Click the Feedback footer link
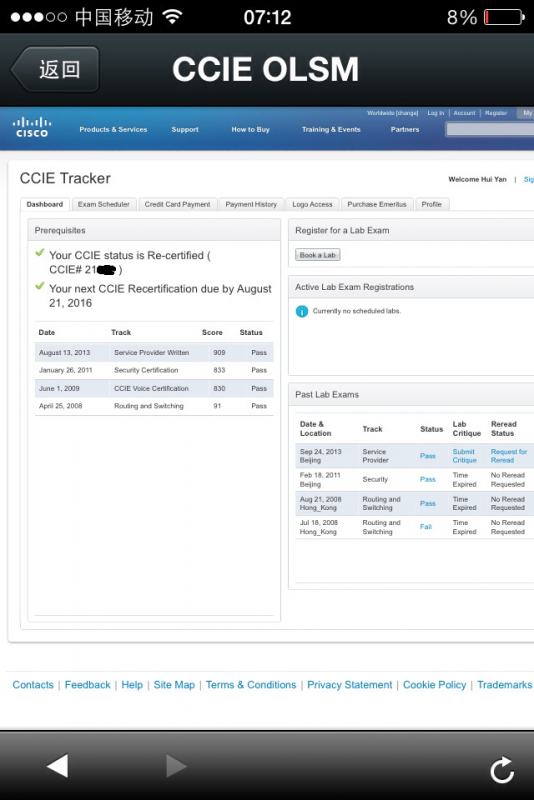This screenshot has height=800, width=534. coord(87,685)
